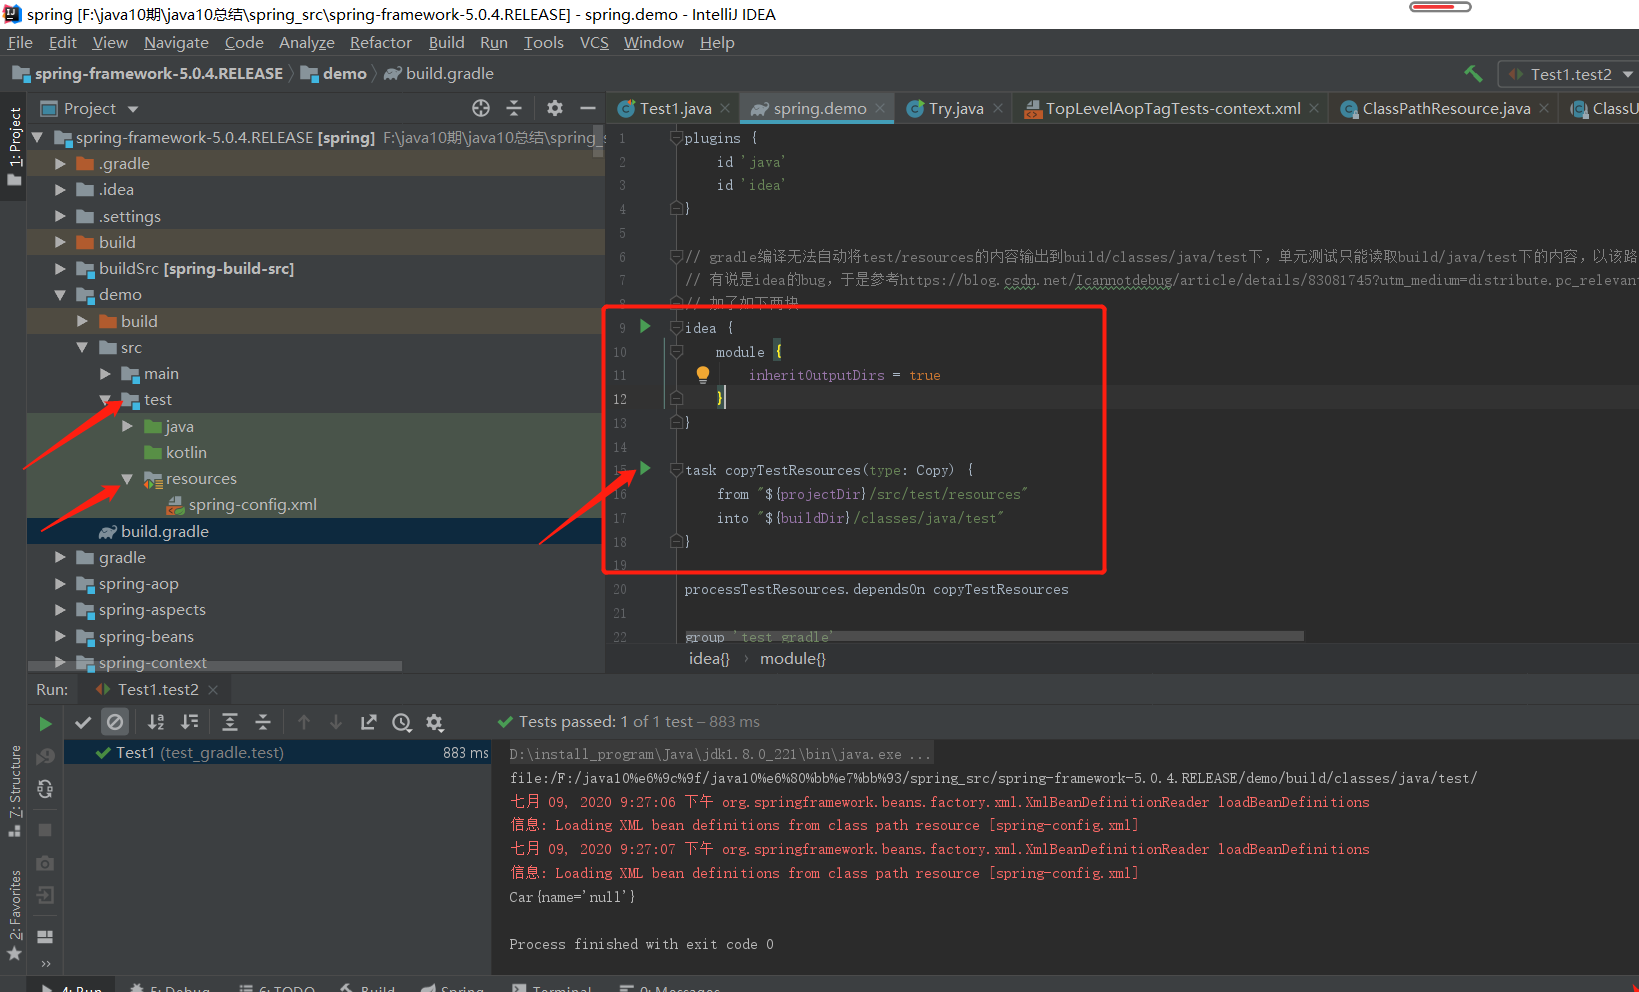Viewport: 1639px width, 992px height.
Task: Open the Project view dropdown
Action: [133, 108]
